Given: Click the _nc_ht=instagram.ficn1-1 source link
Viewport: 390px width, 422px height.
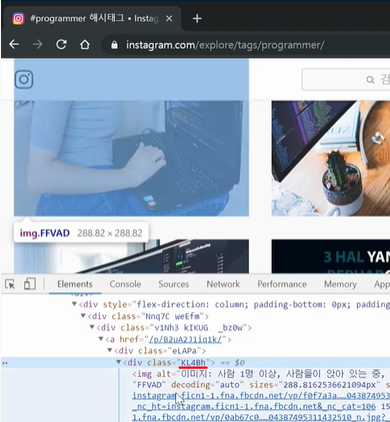Looking at the screenshot, I should point(254,407).
